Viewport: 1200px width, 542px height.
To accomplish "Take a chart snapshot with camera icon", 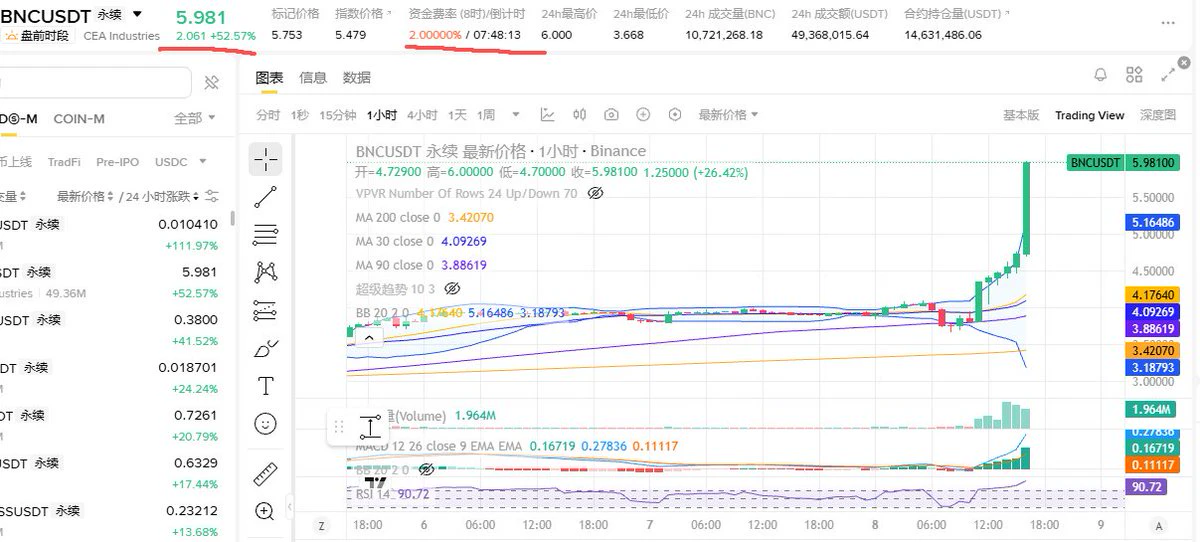I will point(611,115).
